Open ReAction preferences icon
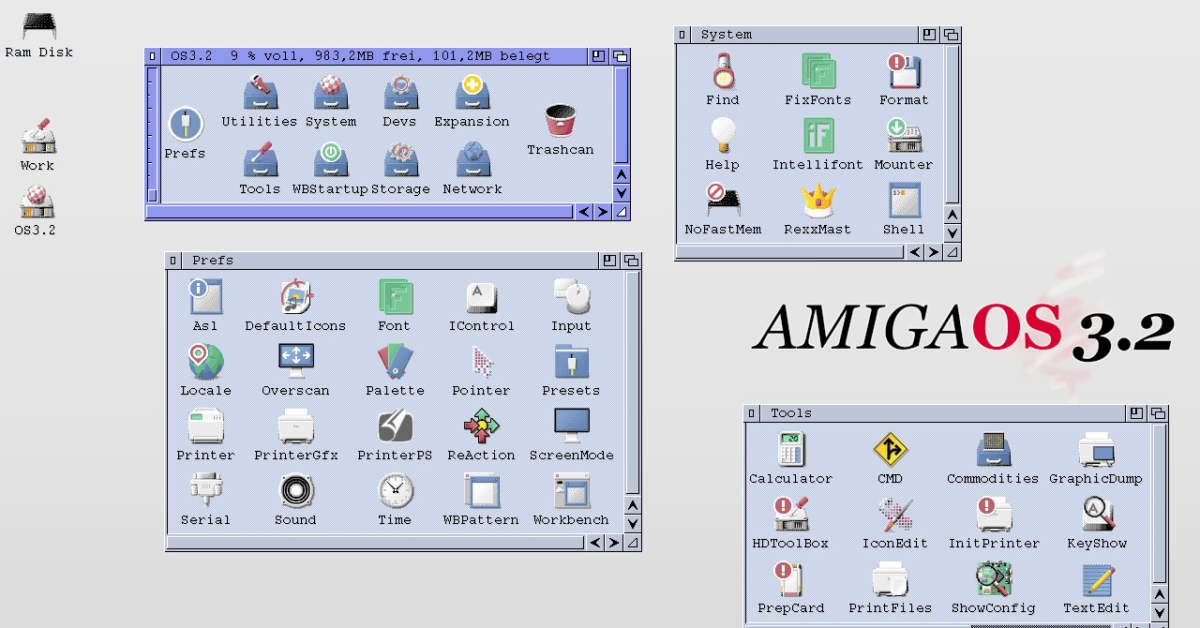Image resolution: width=1200 pixels, height=628 pixels. click(482, 427)
